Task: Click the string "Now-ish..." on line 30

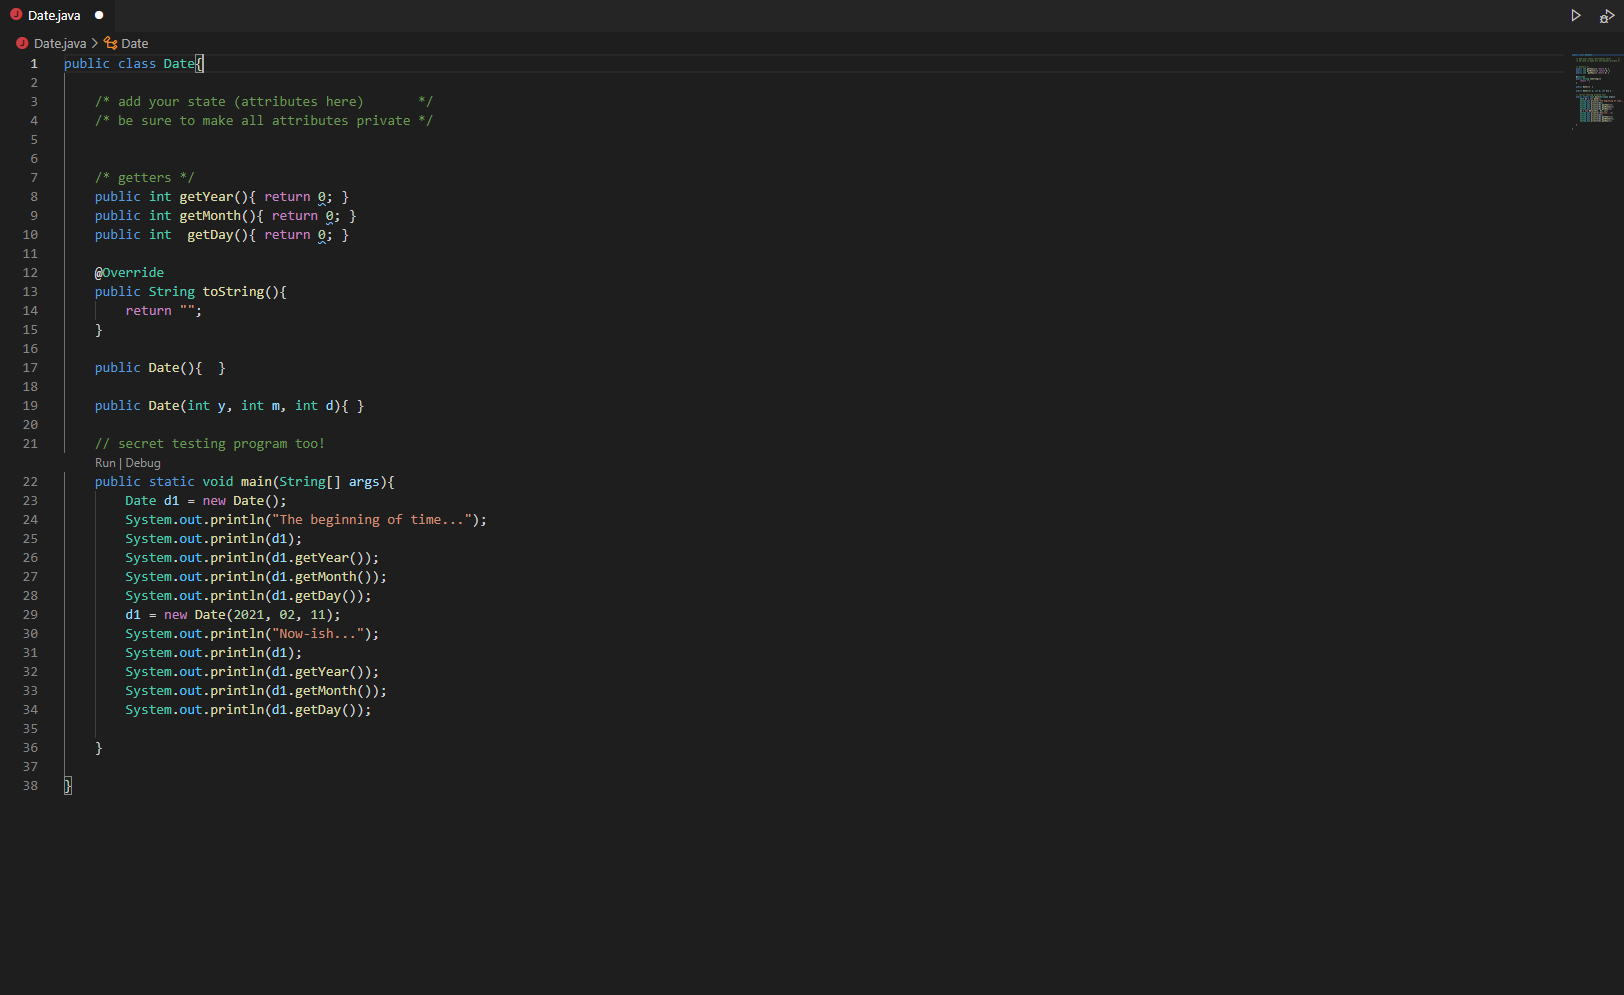Action: 318,634
